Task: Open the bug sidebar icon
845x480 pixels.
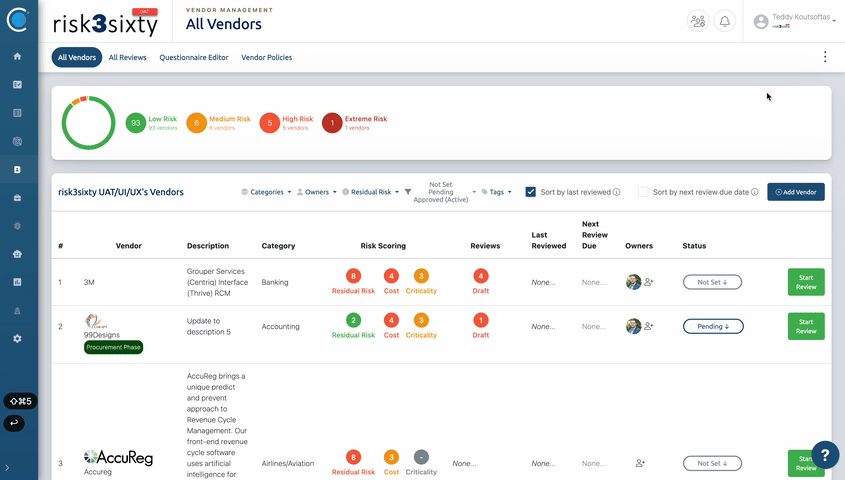Action: [17, 226]
